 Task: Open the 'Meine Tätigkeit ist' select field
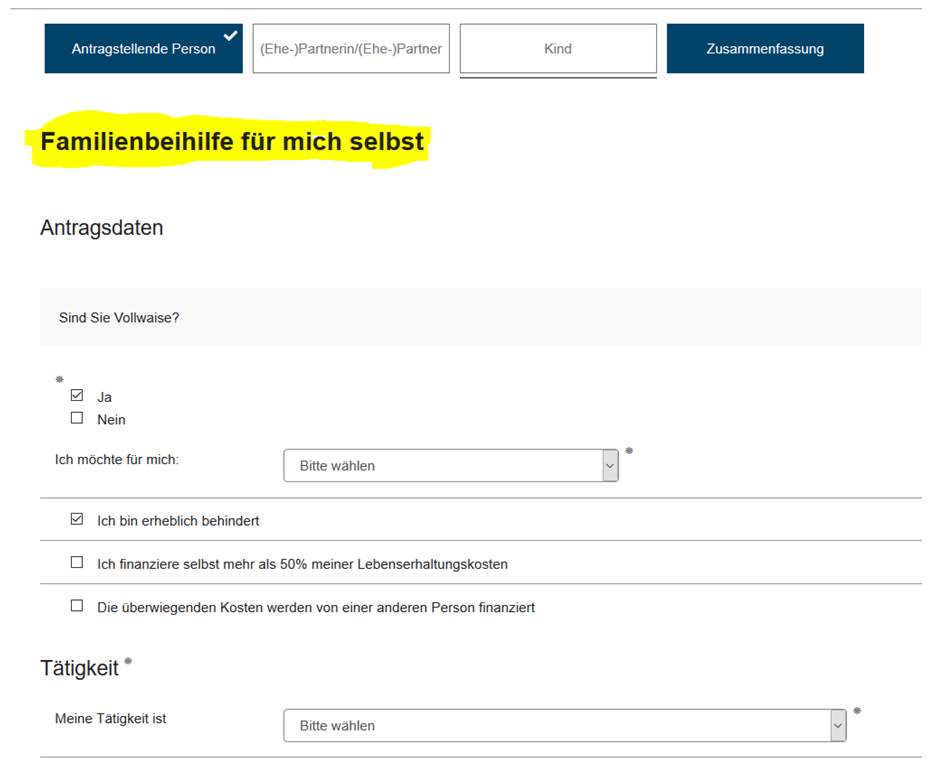tap(556, 726)
